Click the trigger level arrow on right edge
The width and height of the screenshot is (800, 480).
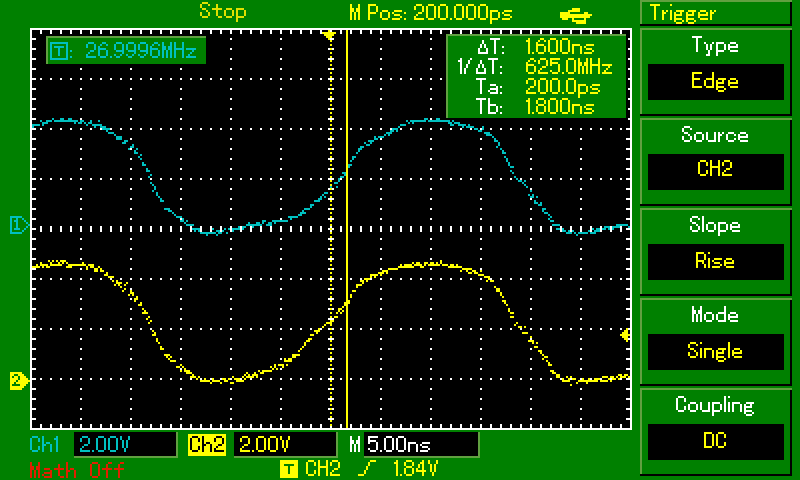coord(626,334)
